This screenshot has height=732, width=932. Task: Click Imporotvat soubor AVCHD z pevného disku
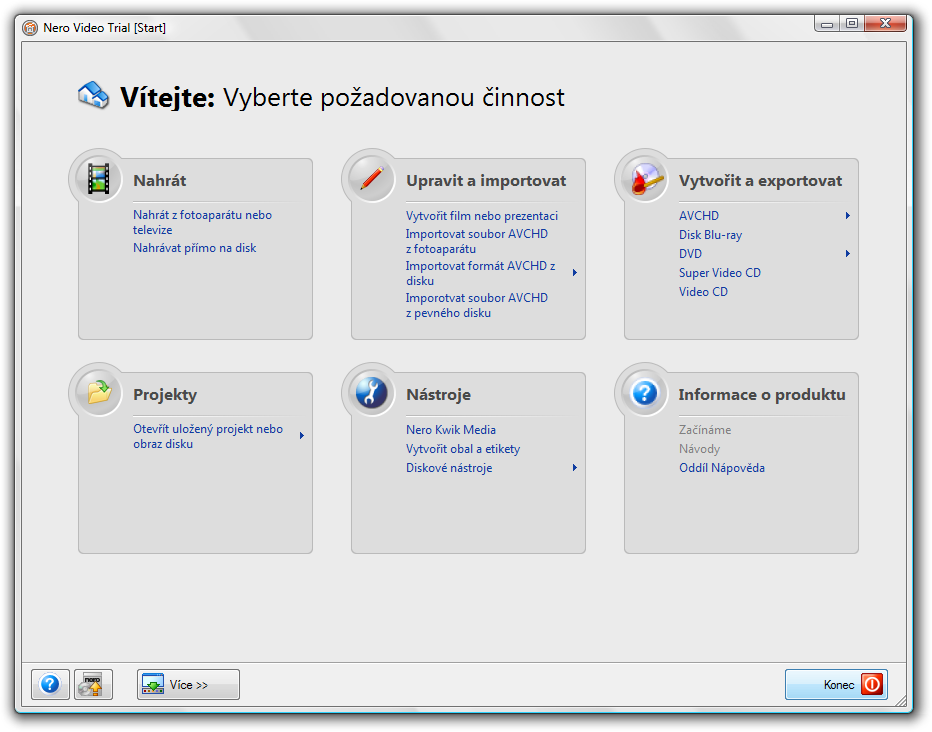click(x=477, y=305)
